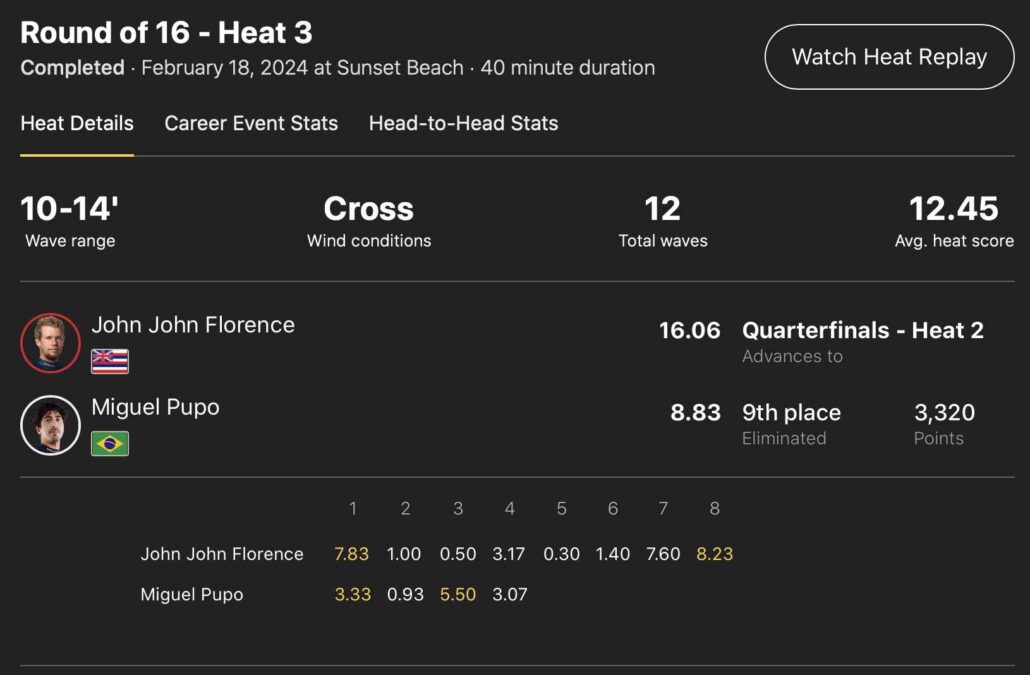
Task: Click the 9th place result text
Action: coord(791,413)
